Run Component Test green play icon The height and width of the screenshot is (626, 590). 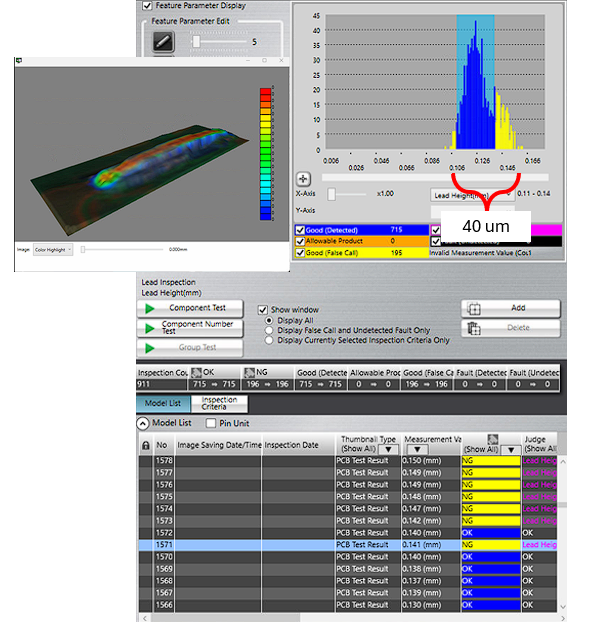[150, 309]
